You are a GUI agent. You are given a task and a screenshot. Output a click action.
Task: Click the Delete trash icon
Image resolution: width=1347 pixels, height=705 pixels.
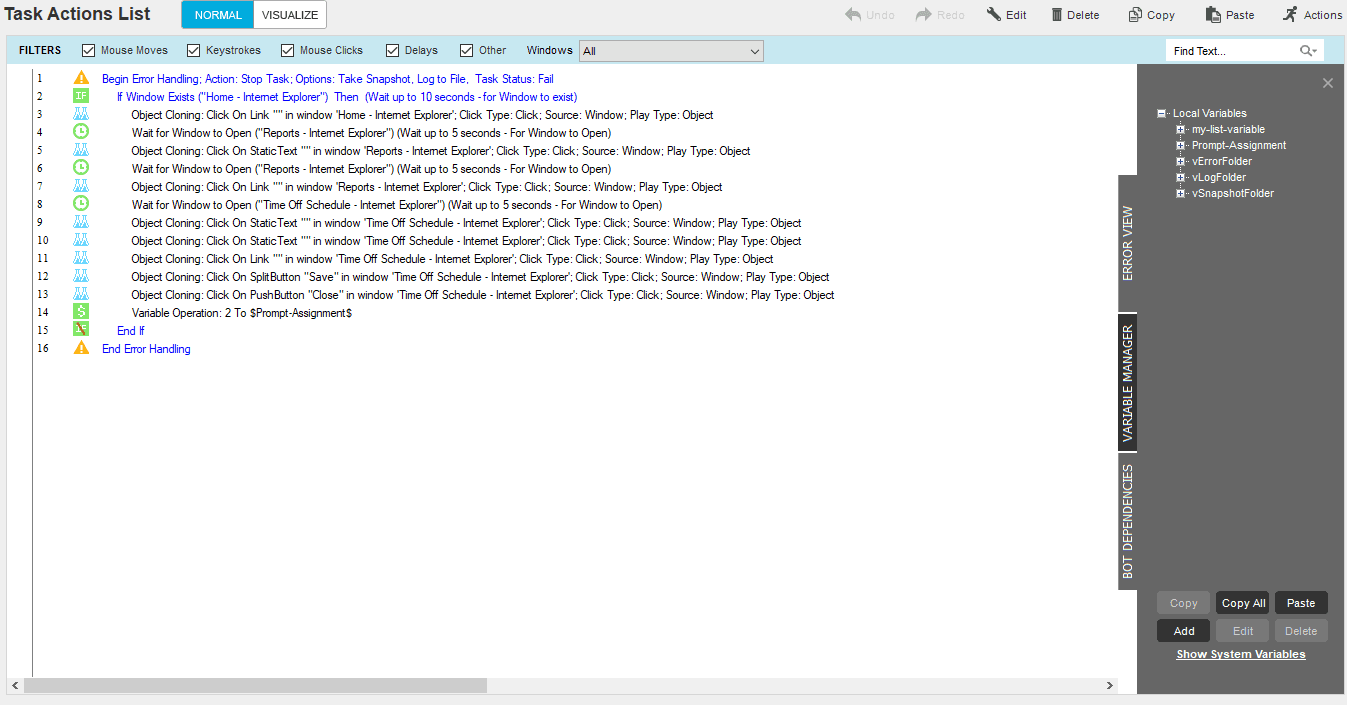[1057, 15]
